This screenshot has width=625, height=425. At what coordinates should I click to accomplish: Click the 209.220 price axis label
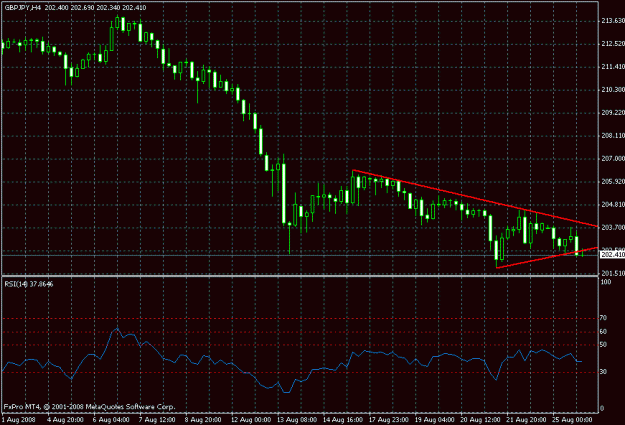click(x=613, y=113)
